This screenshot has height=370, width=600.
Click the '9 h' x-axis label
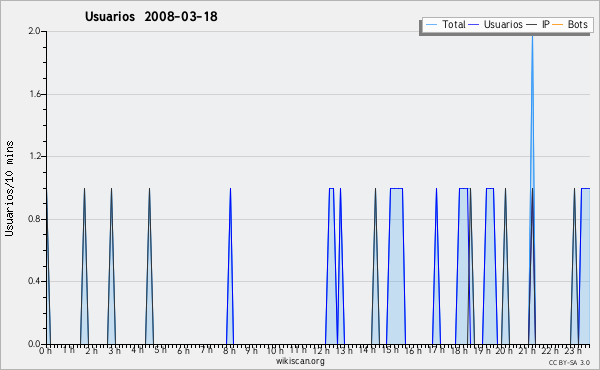pyautogui.click(x=251, y=351)
